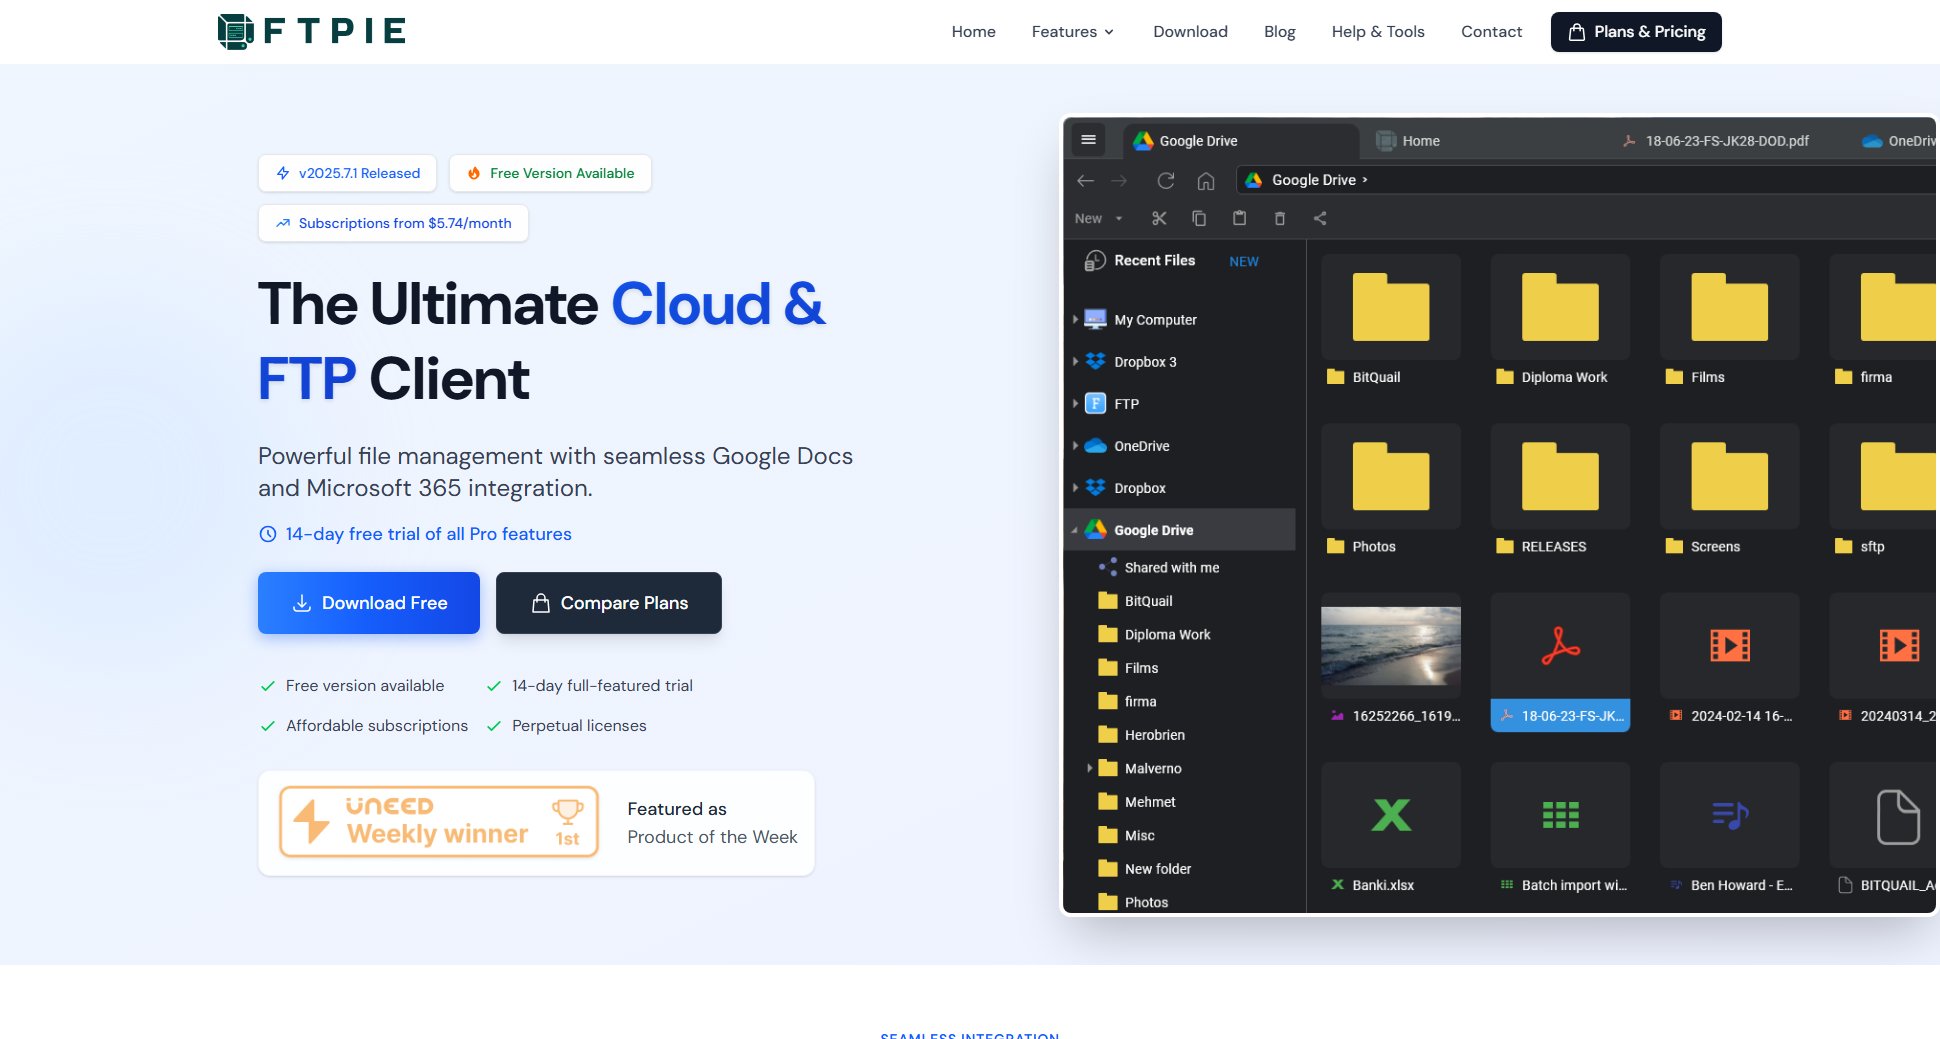
Task: Click the NEW label beside Recent Files
Action: click(1244, 262)
